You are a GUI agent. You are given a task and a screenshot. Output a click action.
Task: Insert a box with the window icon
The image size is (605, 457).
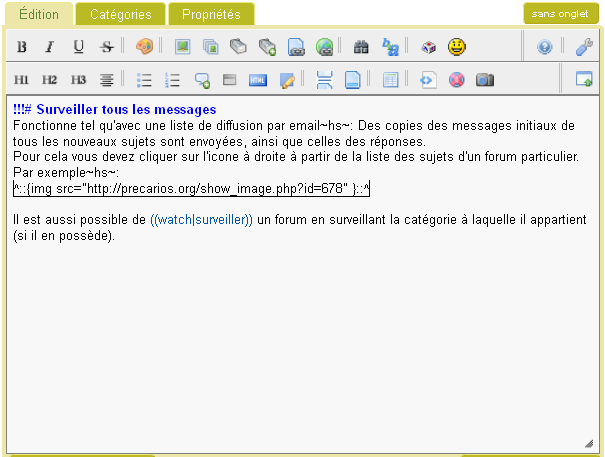coord(230,80)
